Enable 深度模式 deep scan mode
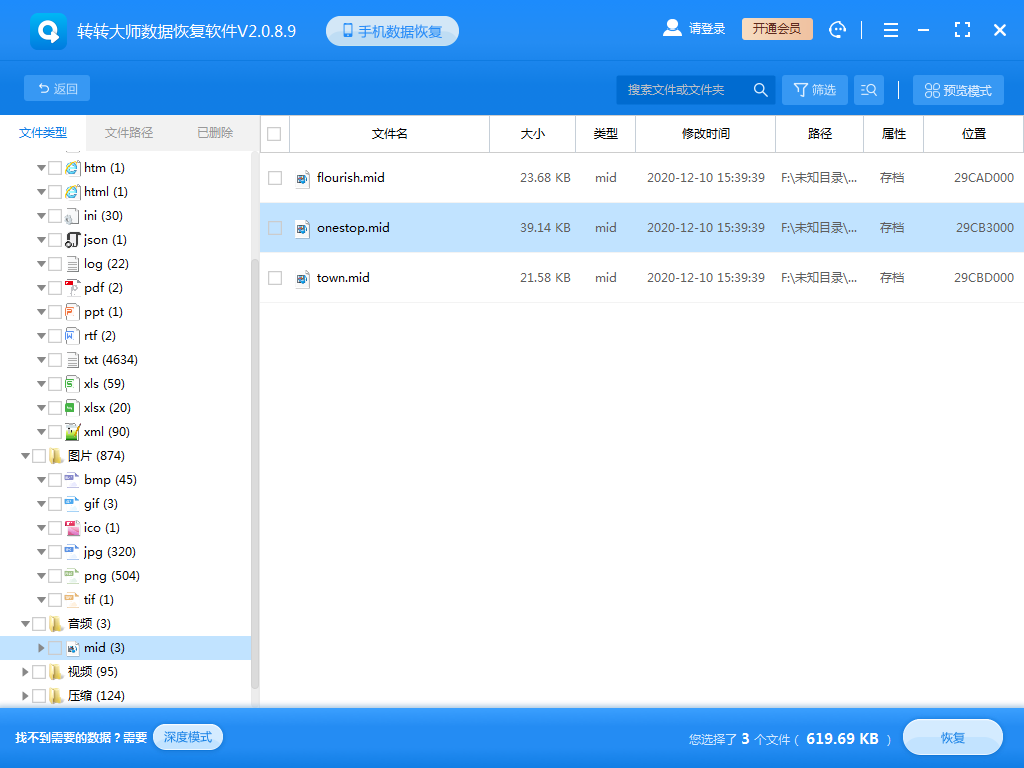1024x768 pixels. click(x=187, y=737)
